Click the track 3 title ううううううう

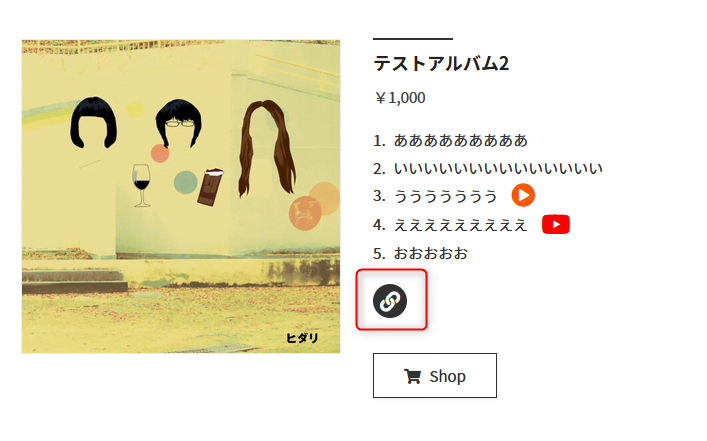445,197
